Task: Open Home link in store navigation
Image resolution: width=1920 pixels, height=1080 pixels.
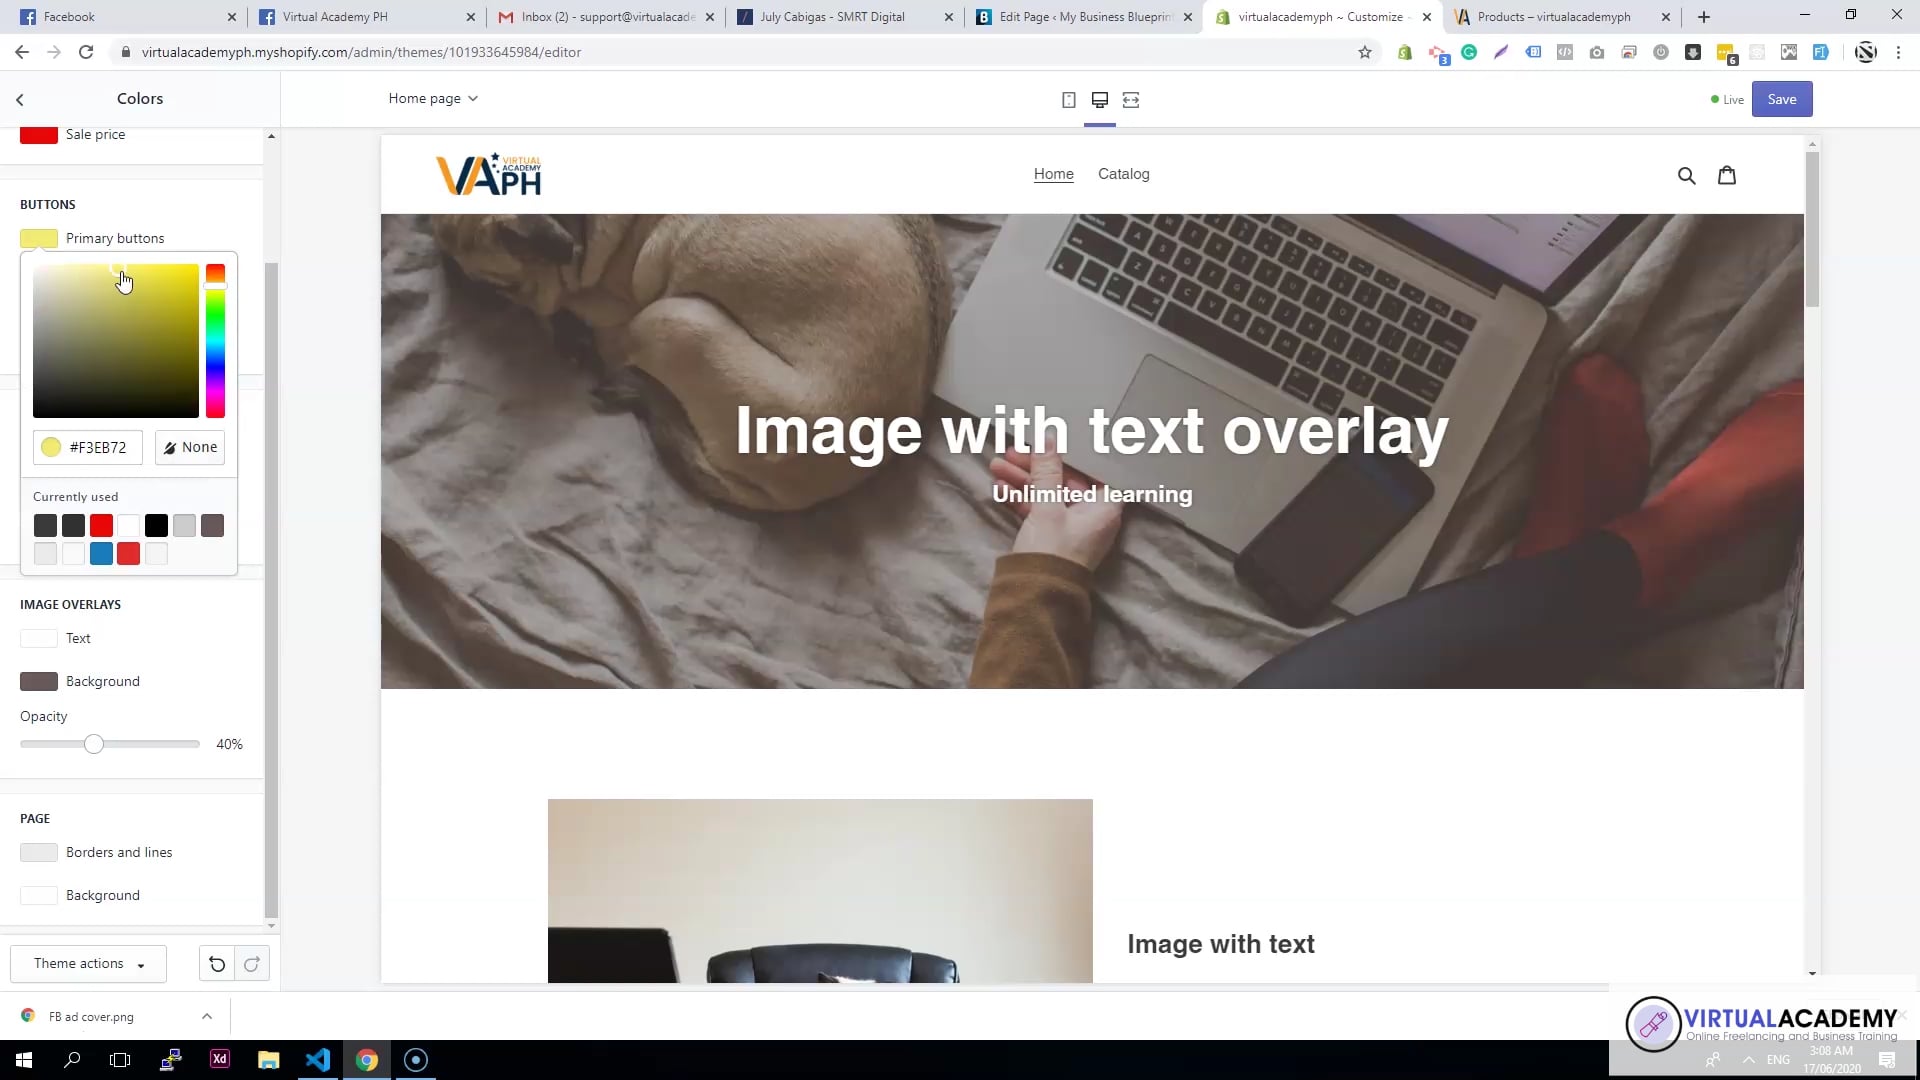Action: tap(1053, 174)
